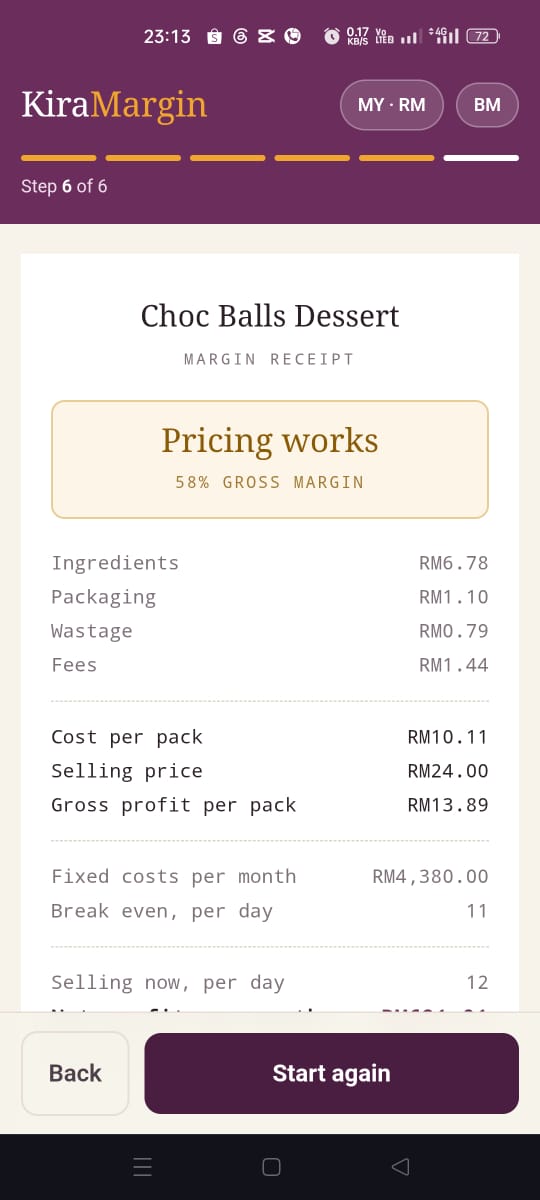
Task: Tap the battery level indicator
Action: click(x=482, y=36)
